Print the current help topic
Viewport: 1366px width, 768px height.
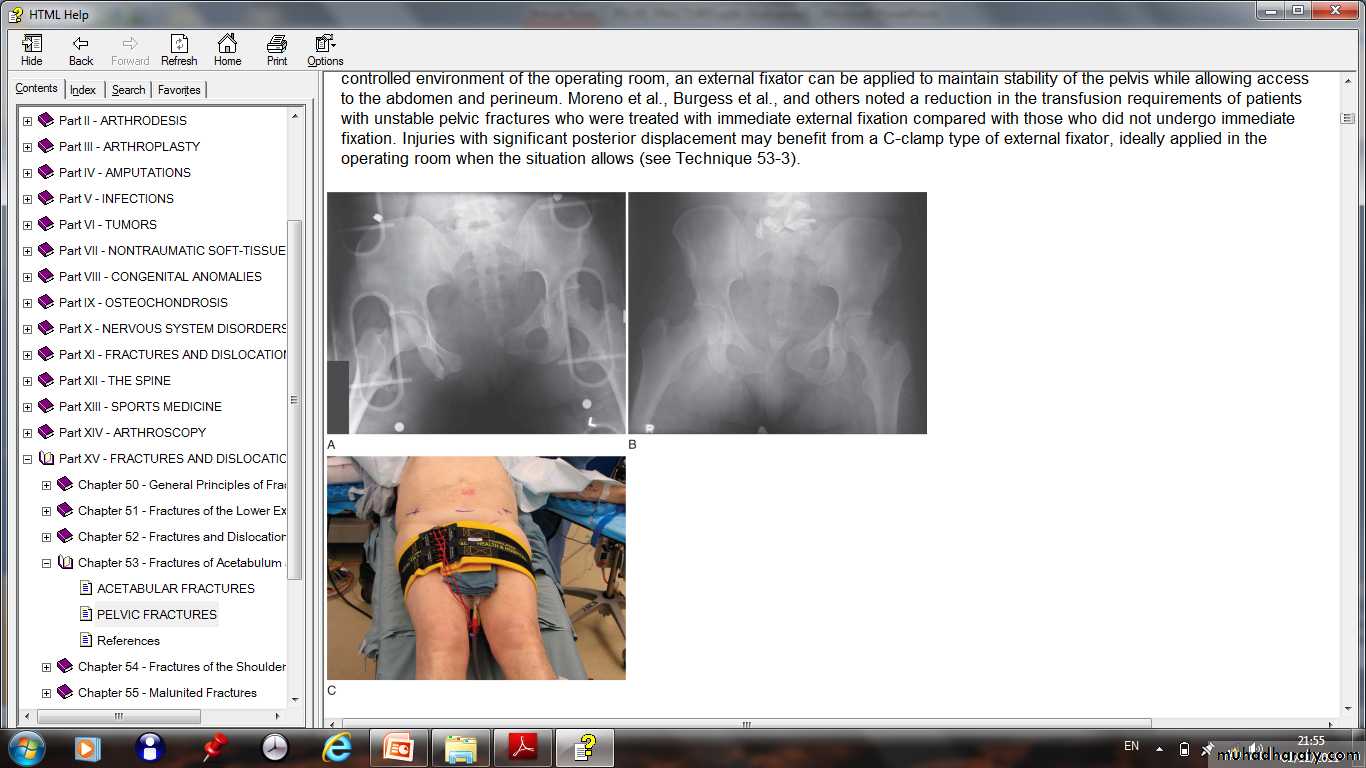pos(277,50)
